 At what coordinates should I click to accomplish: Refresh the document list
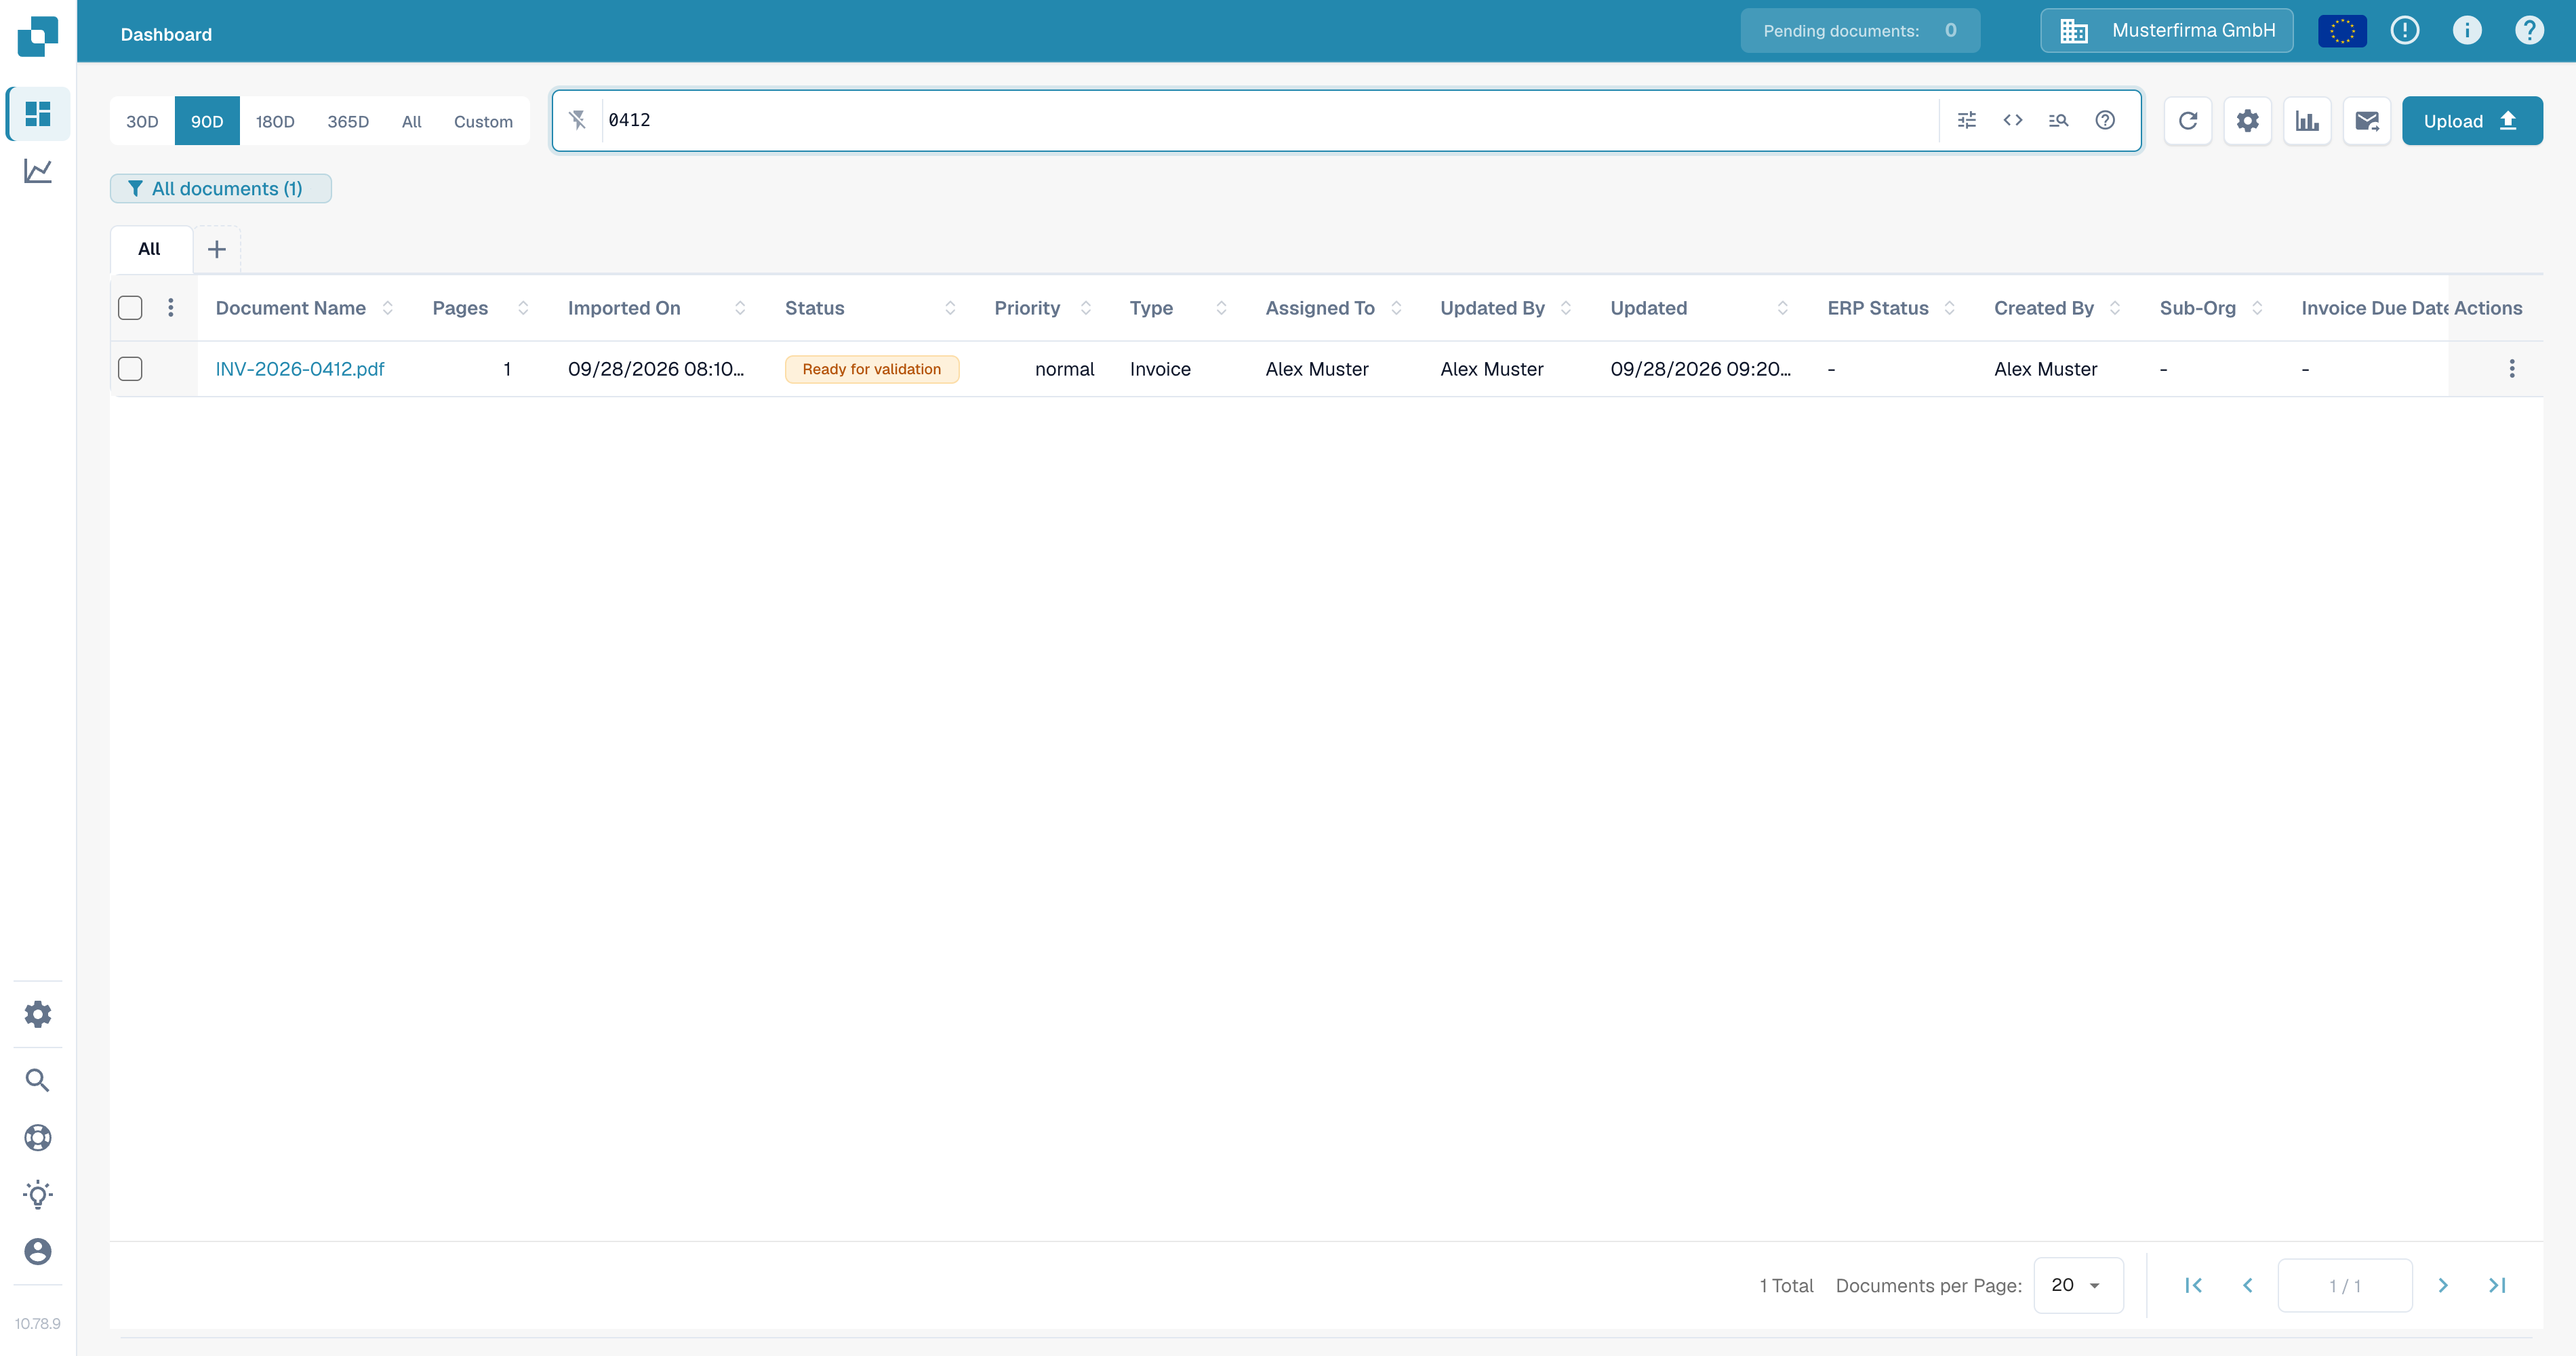[x=2188, y=121]
